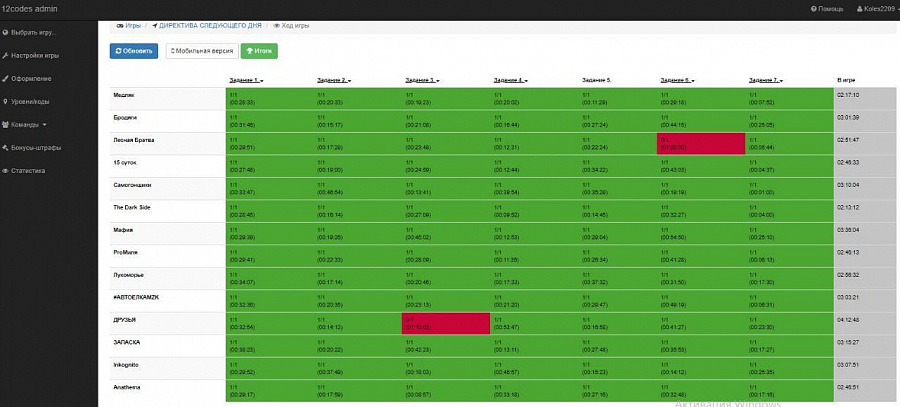The width and height of the screenshot is (900, 407).
Task: Select the #АВТОЕЛКАМZK team name
Action: click(137, 297)
